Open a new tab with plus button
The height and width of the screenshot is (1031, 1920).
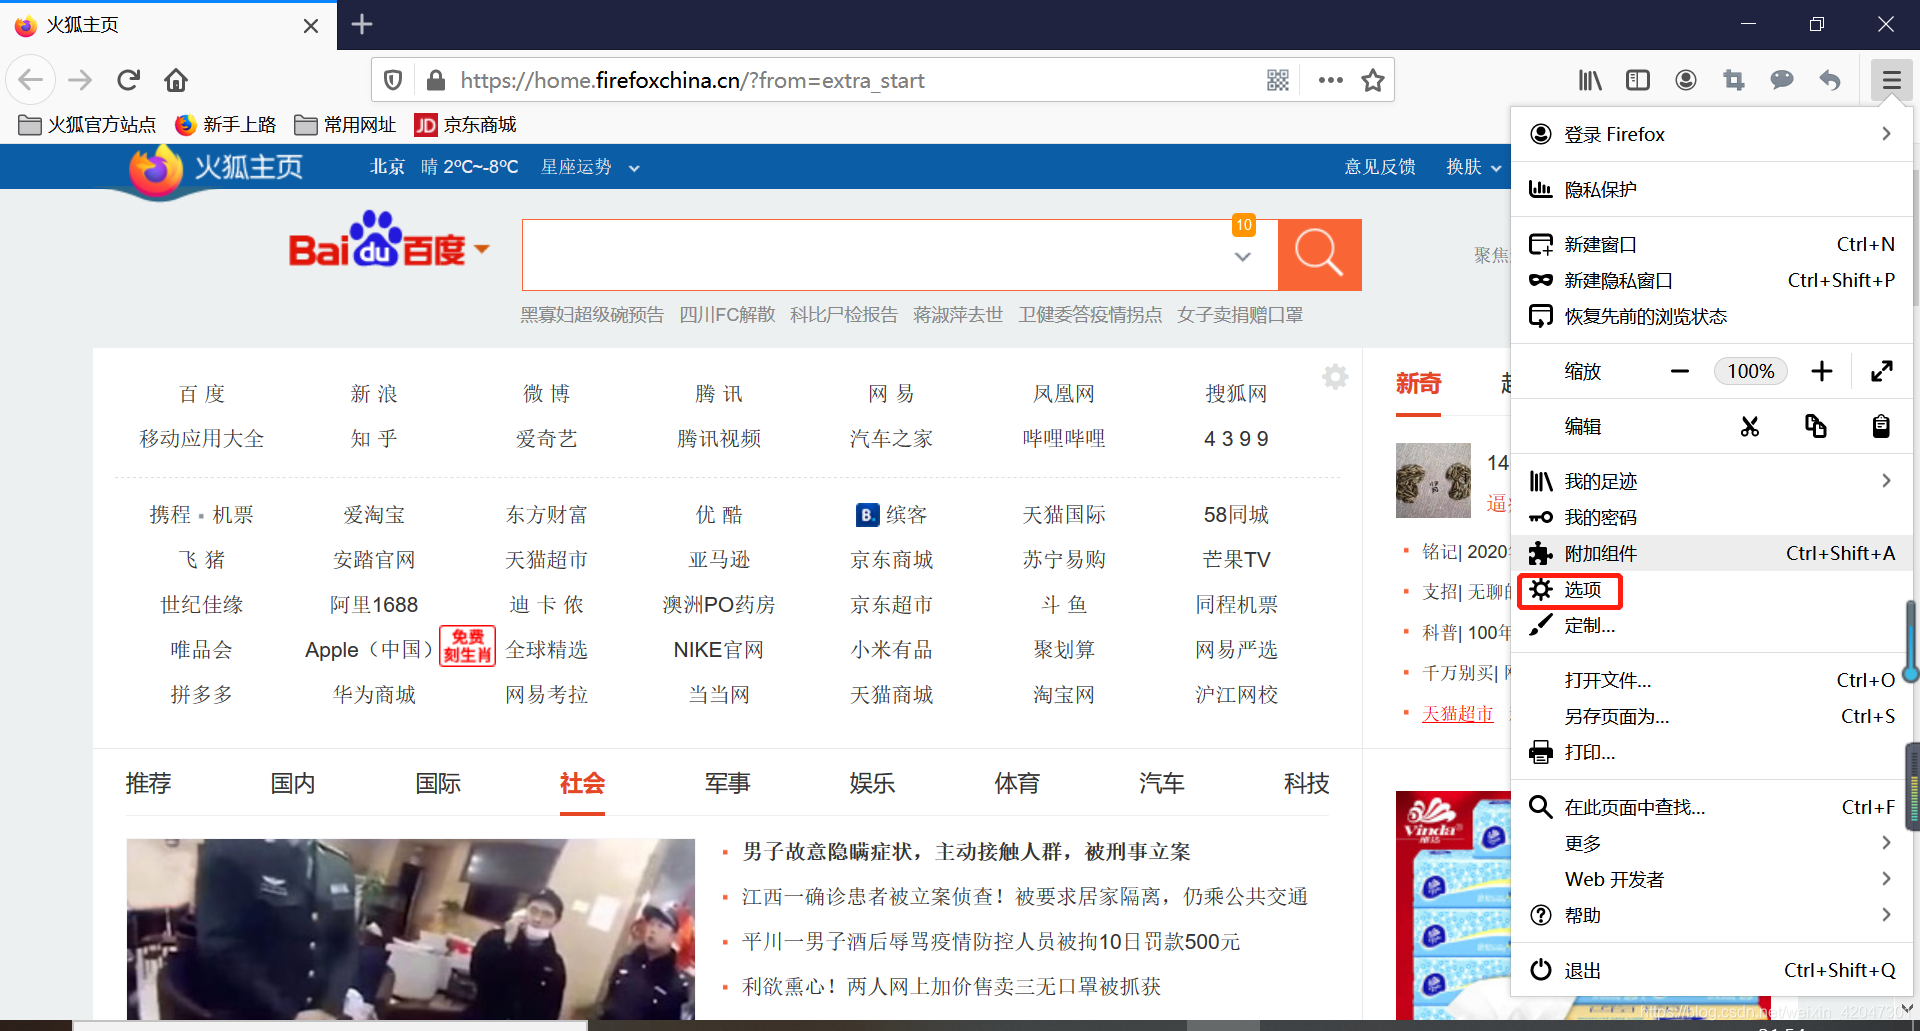click(362, 24)
